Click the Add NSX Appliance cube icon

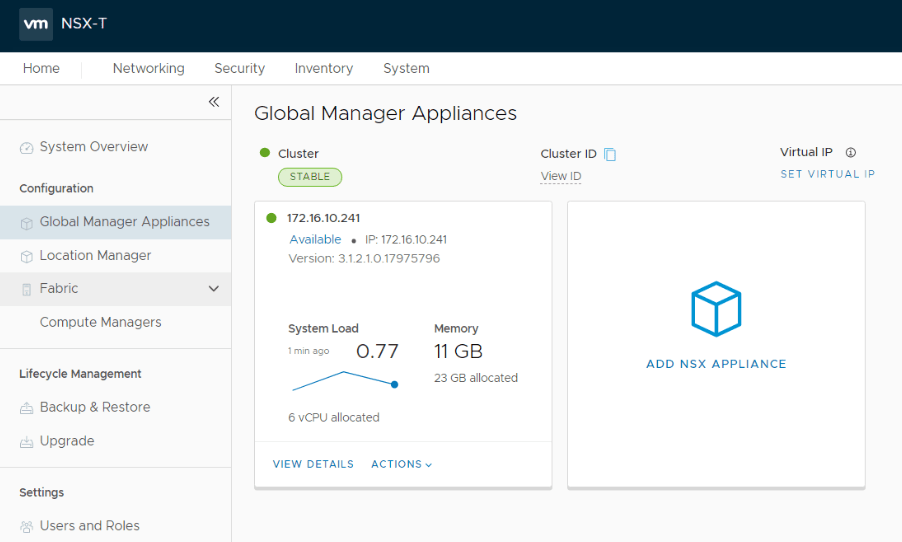point(716,309)
